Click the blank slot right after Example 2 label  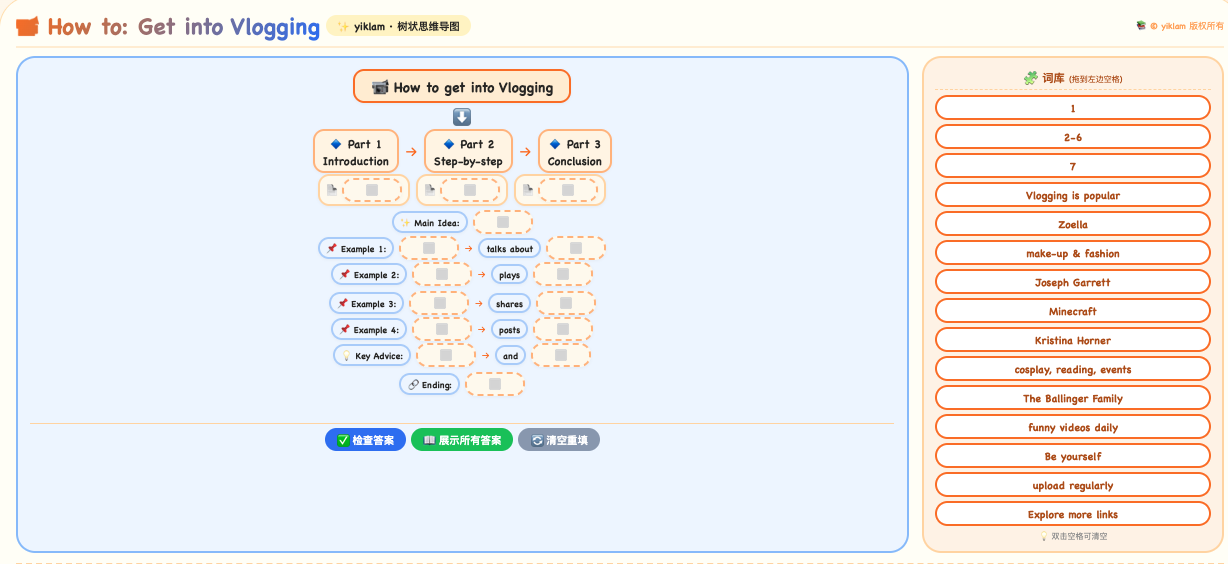pyautogui.click(x=441, y=274)
